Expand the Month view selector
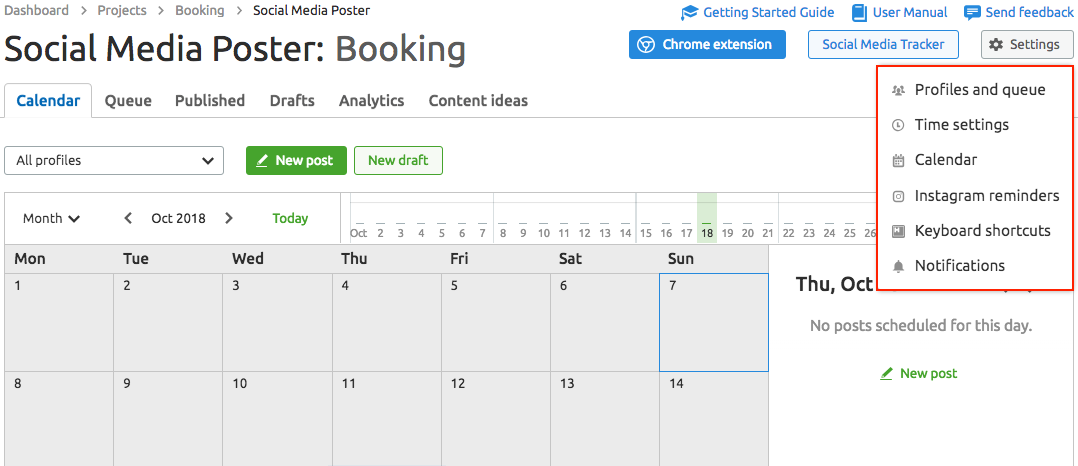The width and height of the screenshot is (1078, 466). [x=52, y=218]
